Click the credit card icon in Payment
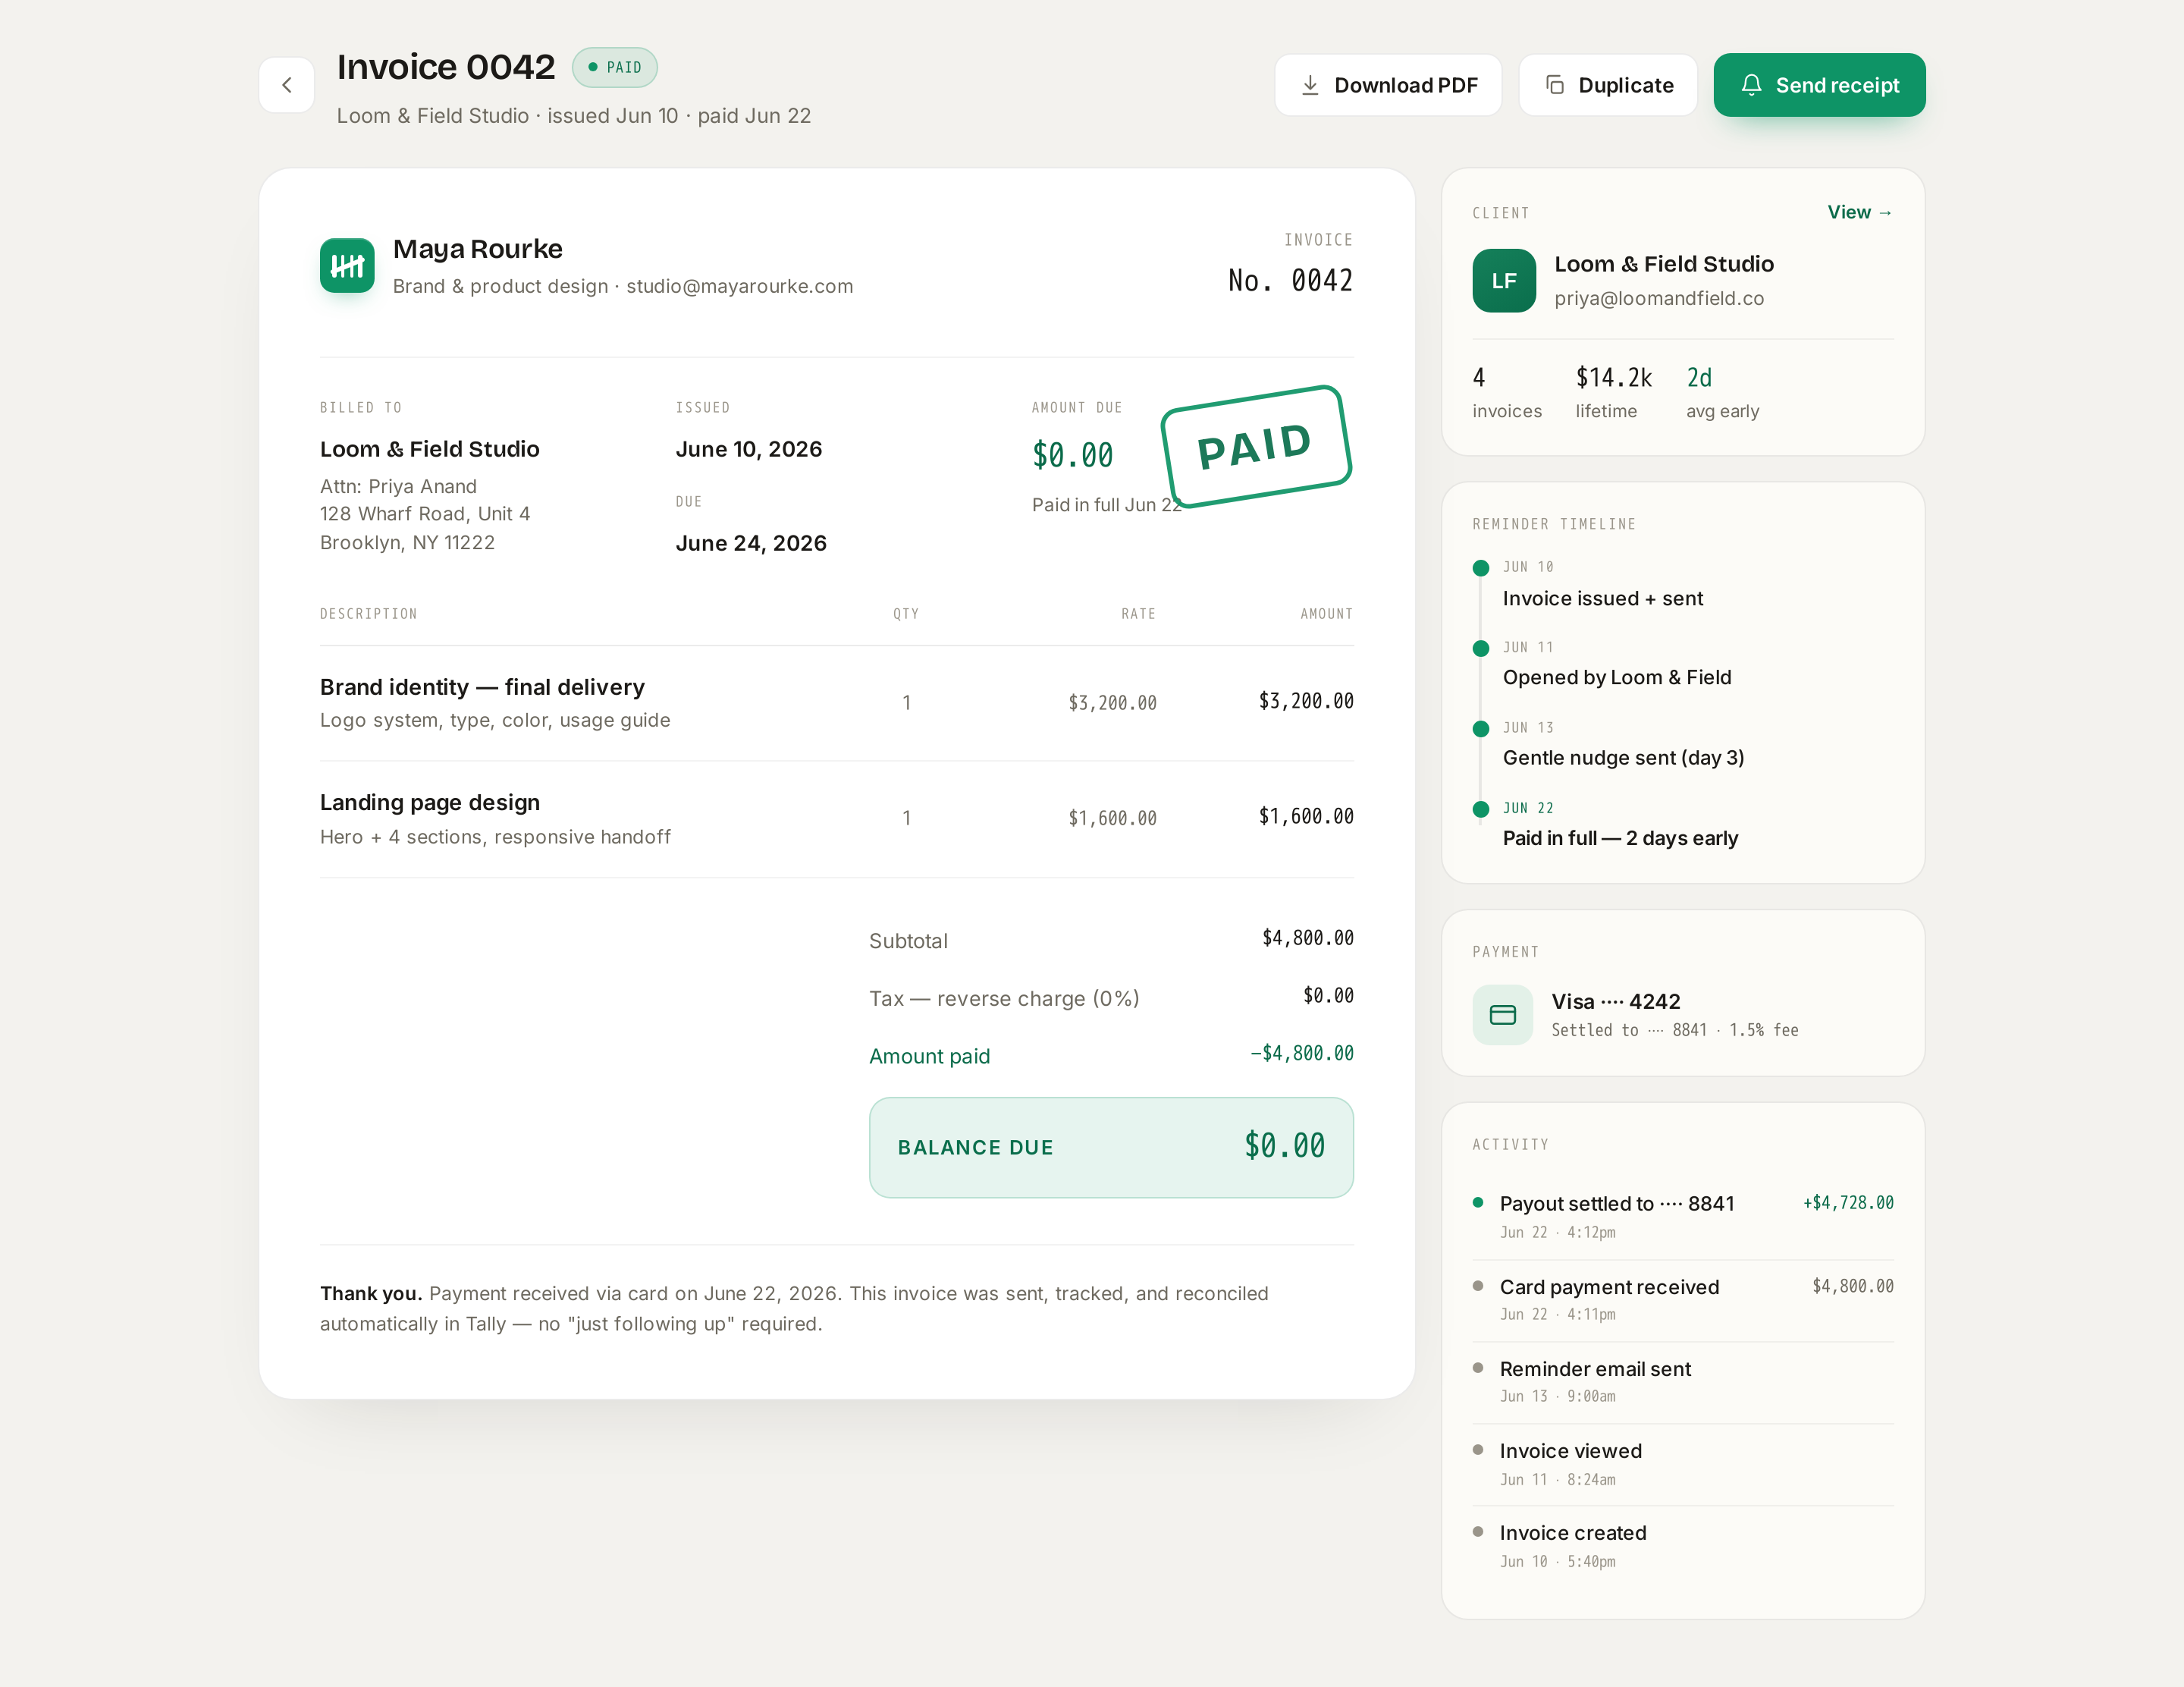The width and height of the screenshot is (2184, 1687). [1503, 1015]
